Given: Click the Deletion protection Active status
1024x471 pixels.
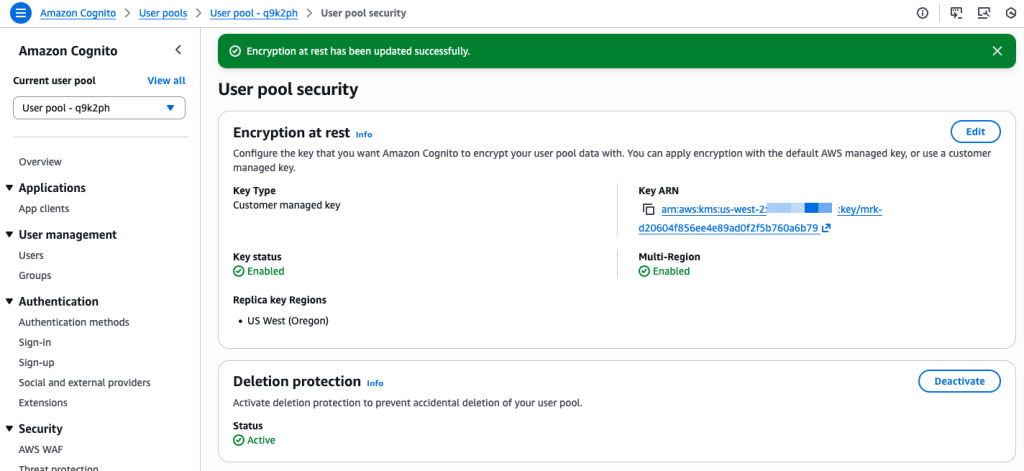Looking at the screenshot, I should tap(254, 440).
